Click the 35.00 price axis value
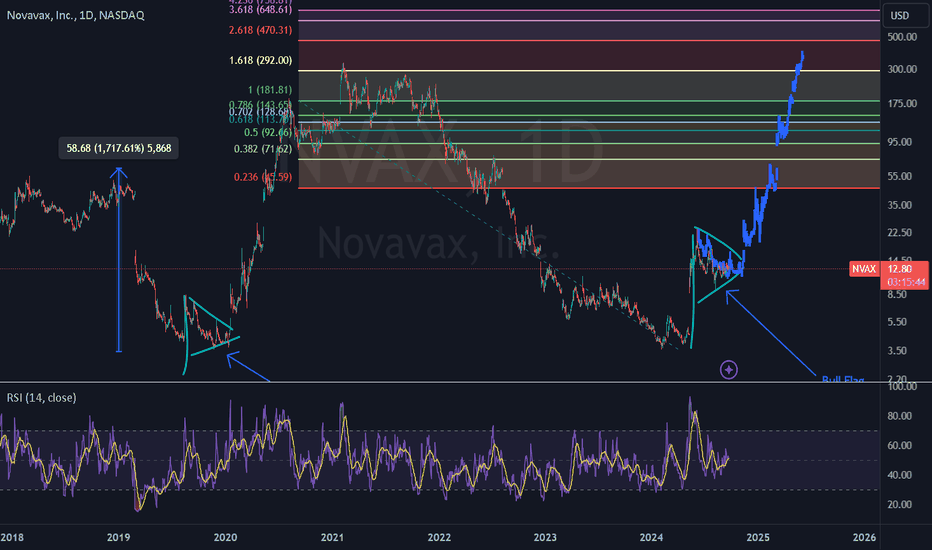The height and width of the screenshot is (550, 932). (x=900, y=205)
